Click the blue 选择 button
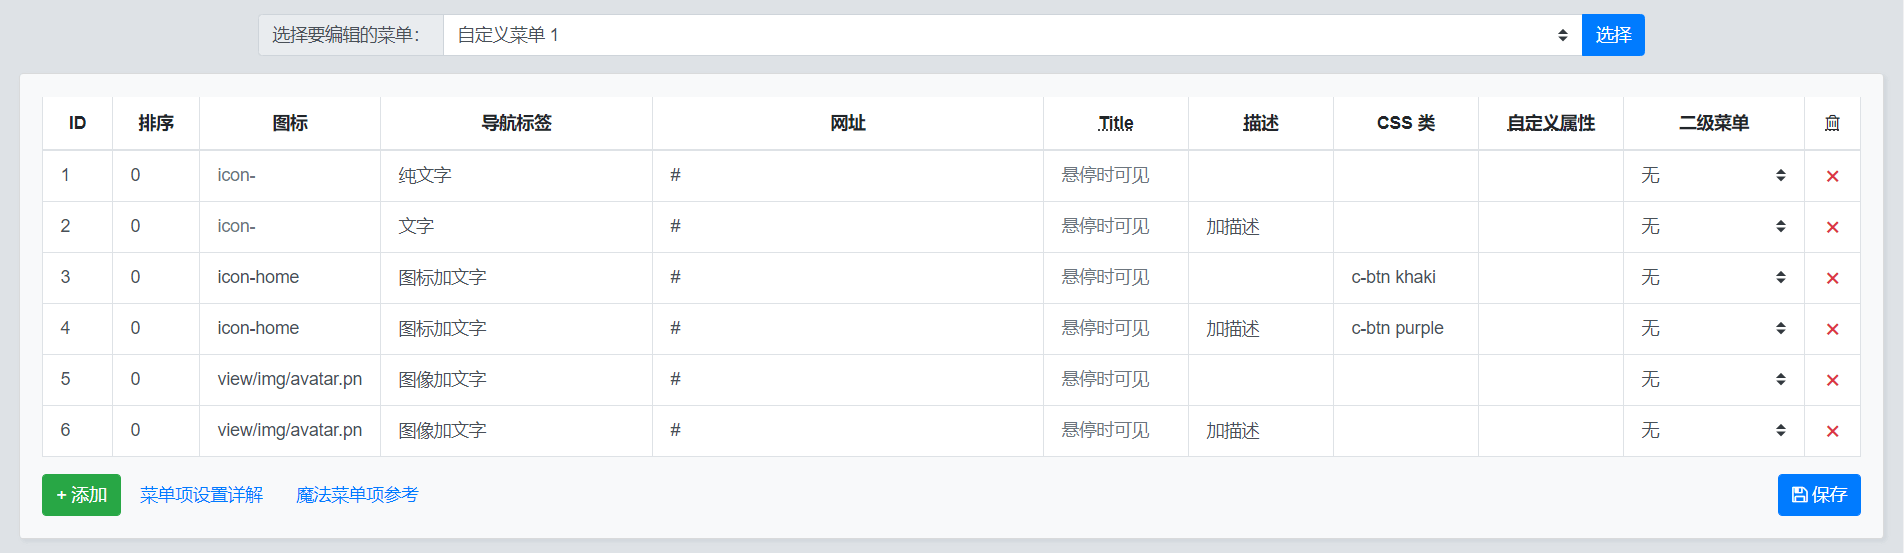This screenshot has height=553, width=1904. [1613, 35]
